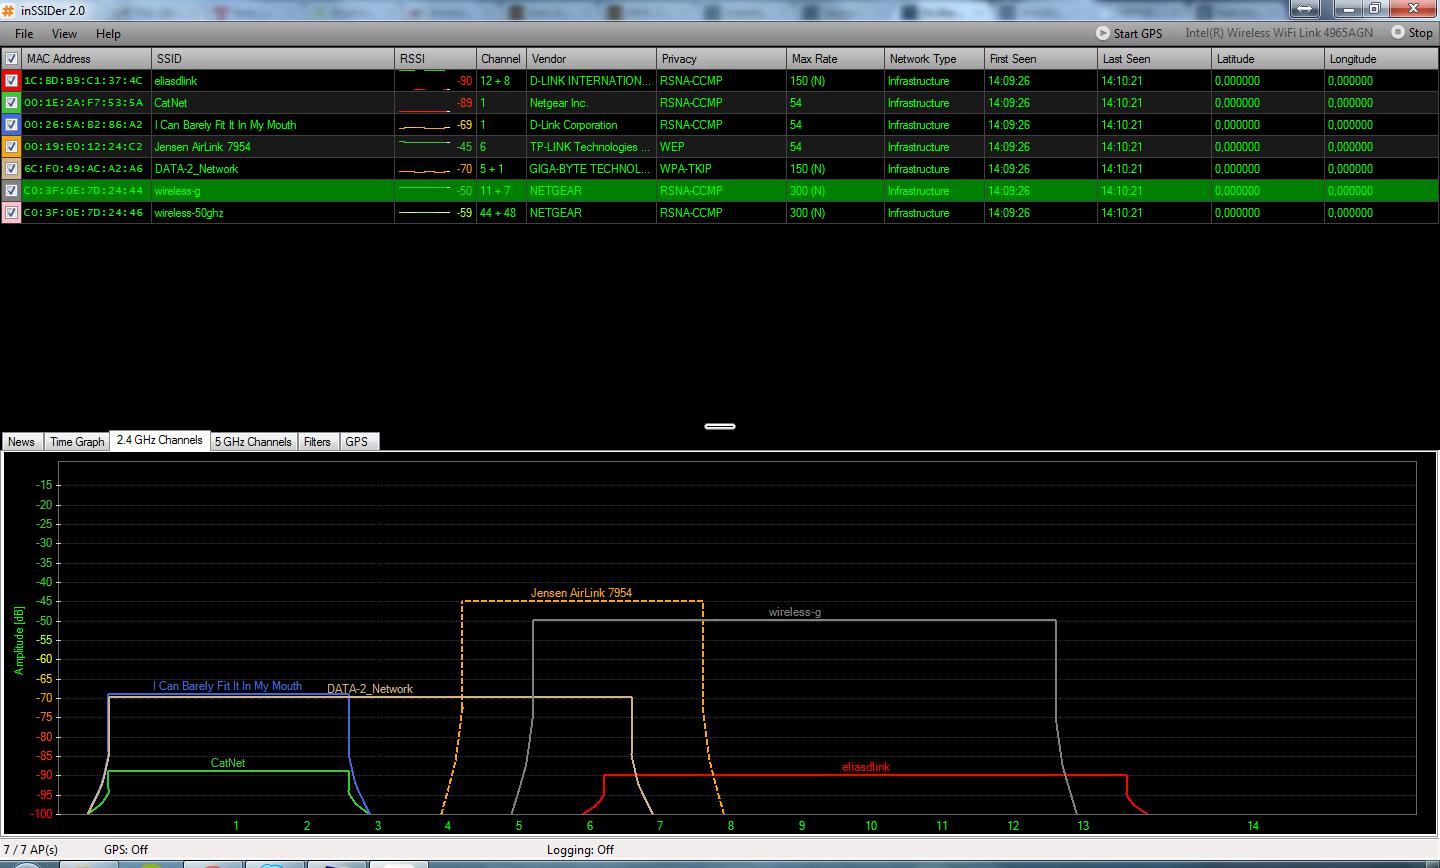
Task: Sort by Channel column header
Action: [501, 59]
